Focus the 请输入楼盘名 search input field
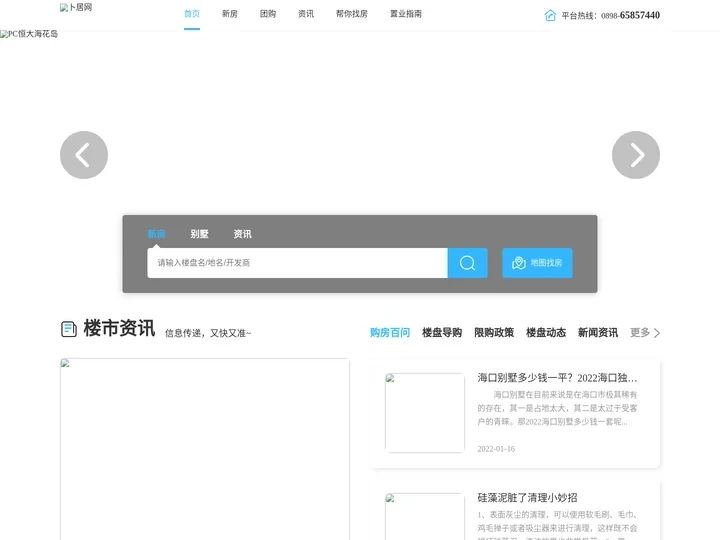720x540 pixels. click(297, 263)
